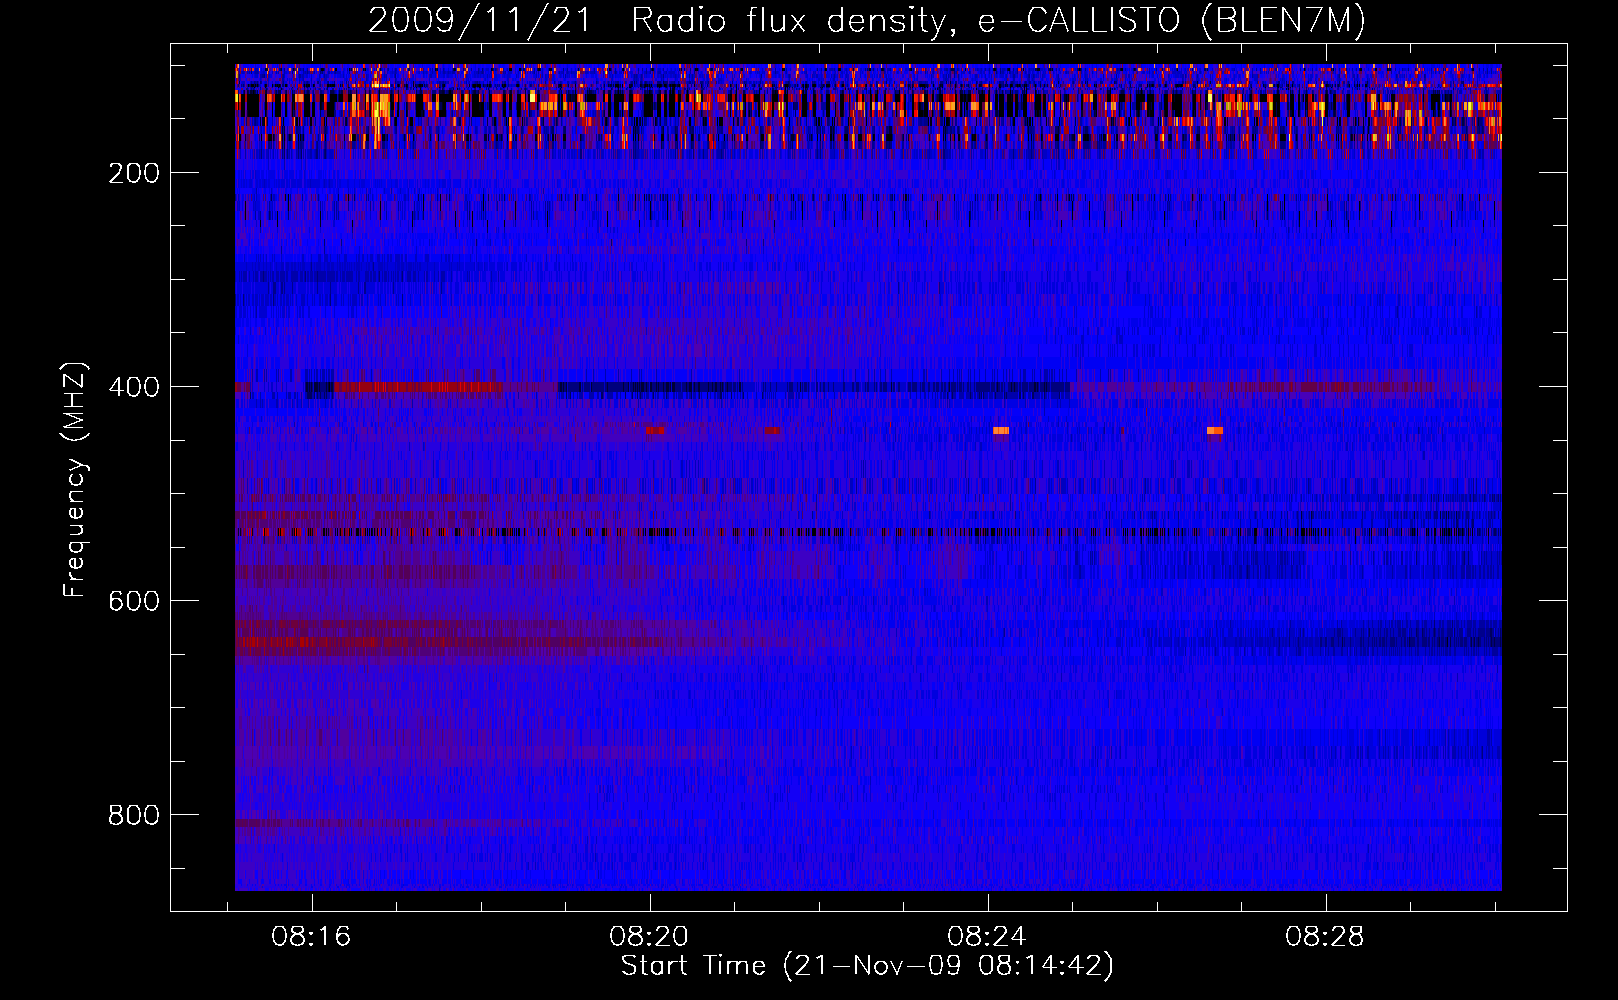Click the '400' frequency tick label
The width and height of the screenshot is (1618, 1000).
coord(134,387)
